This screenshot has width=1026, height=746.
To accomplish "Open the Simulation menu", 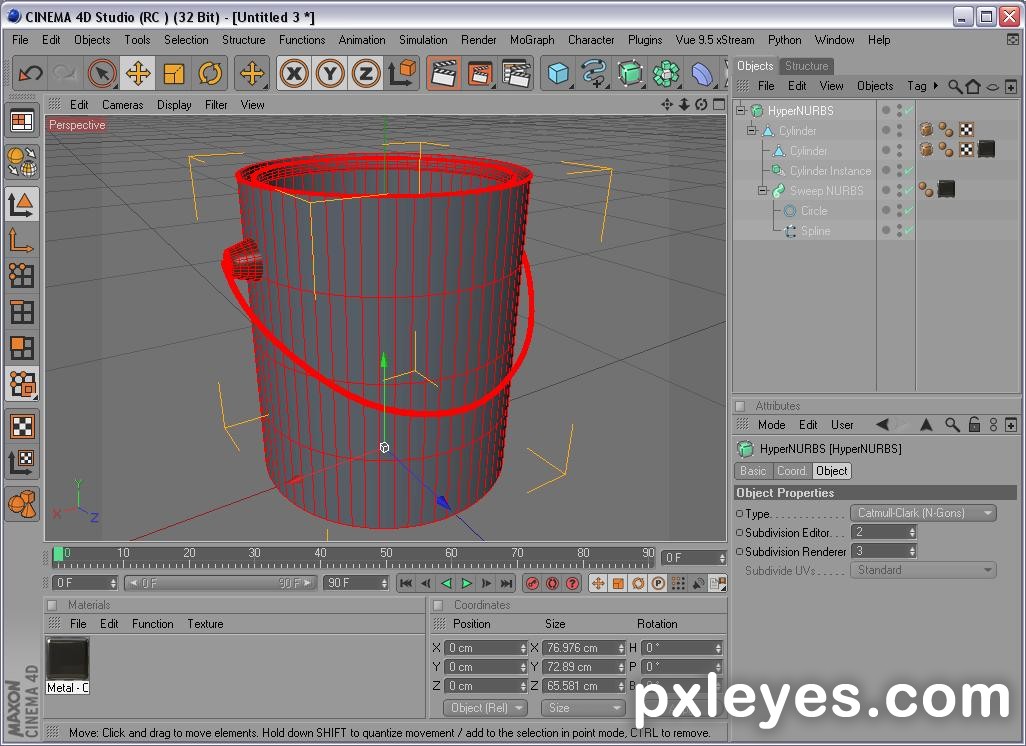I will pyautogui.click(x=423, y=40).
